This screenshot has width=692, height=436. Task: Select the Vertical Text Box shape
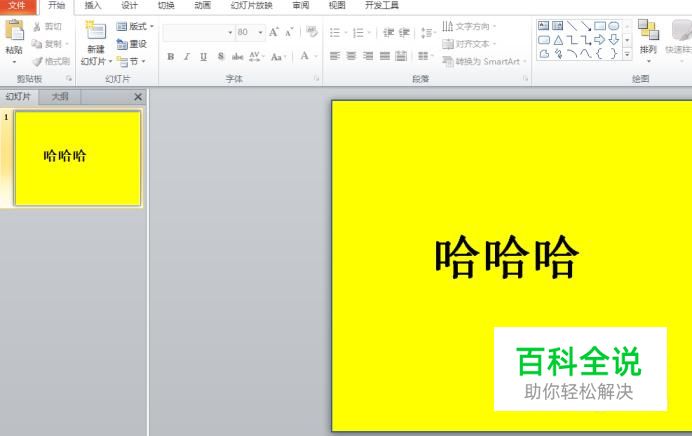557,26
